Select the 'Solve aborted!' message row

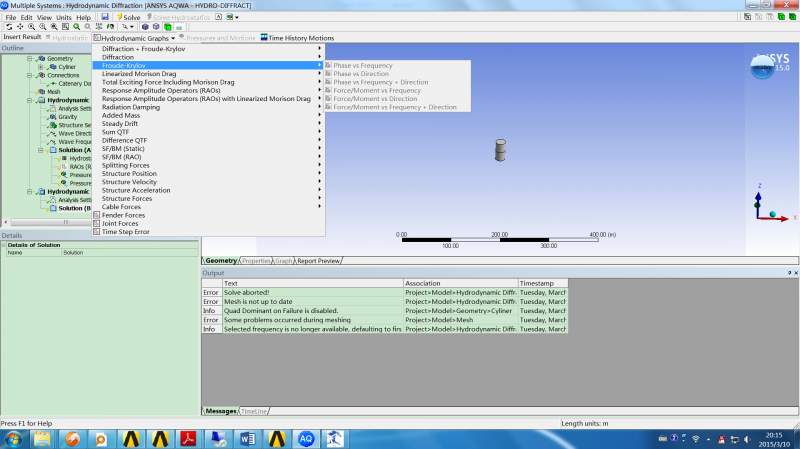(x=385, y=292)
